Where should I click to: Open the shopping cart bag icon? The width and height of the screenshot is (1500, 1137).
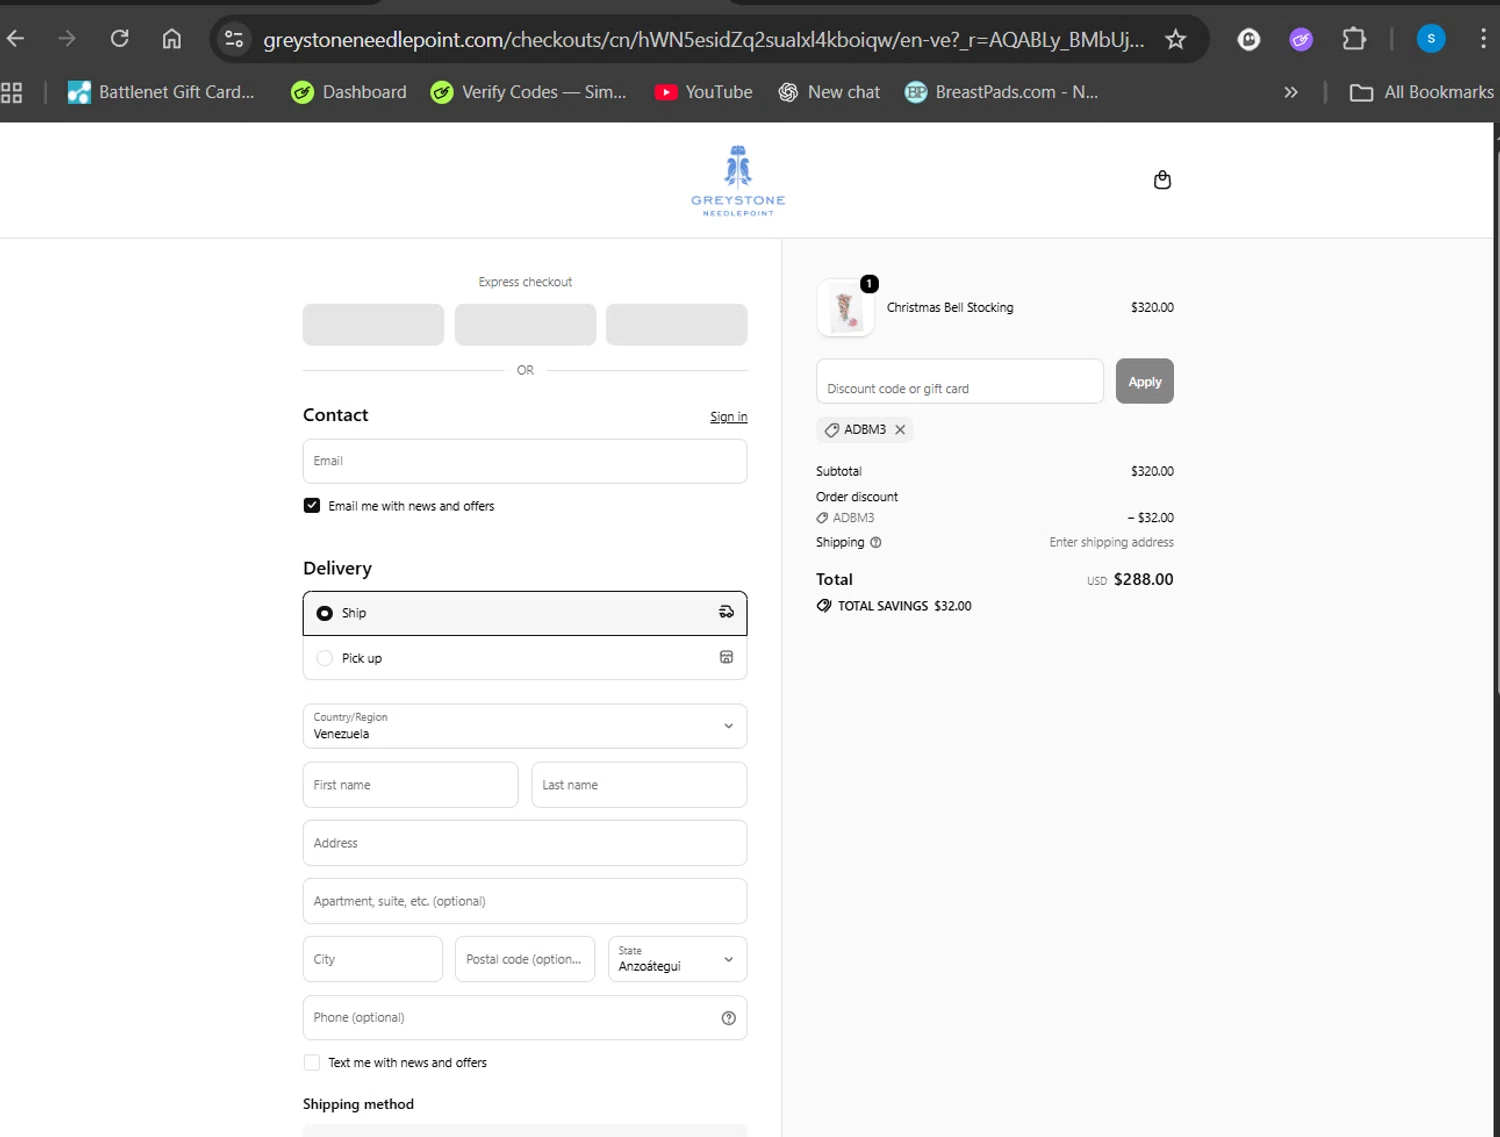point(1162,180)
